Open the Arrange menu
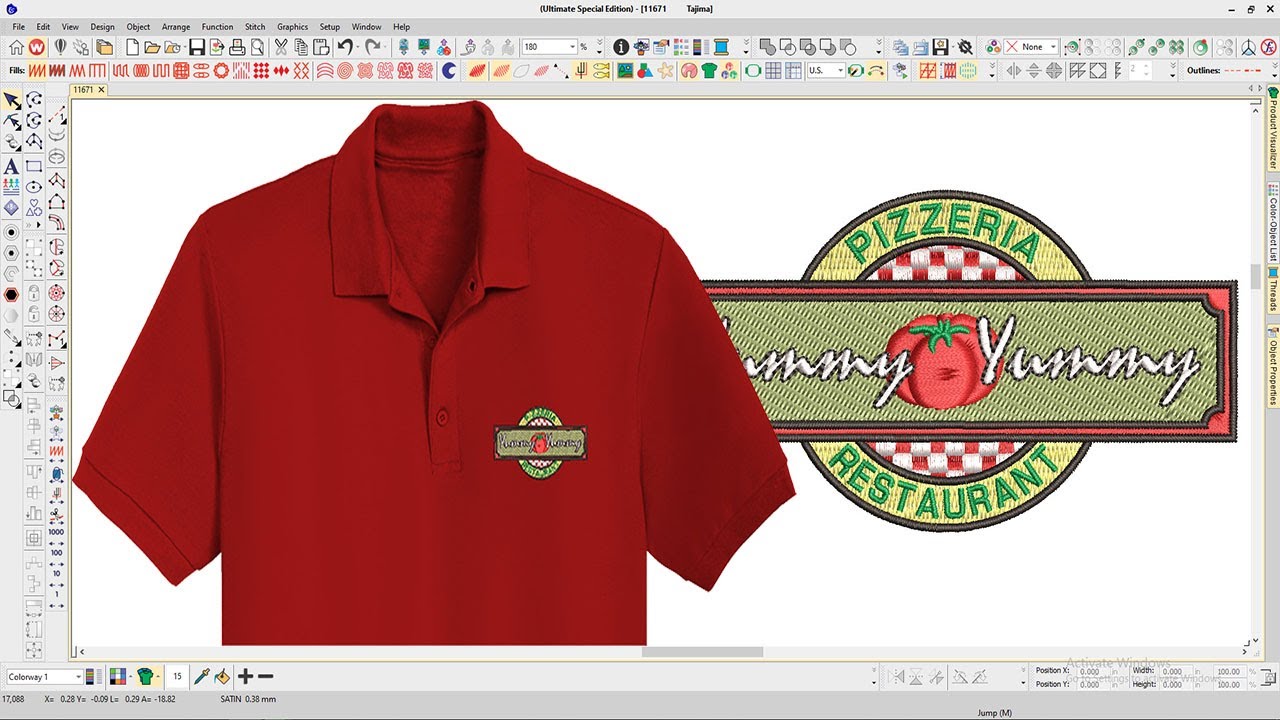This screenshot has height=720, width=1280. click(x=176, y=27)
